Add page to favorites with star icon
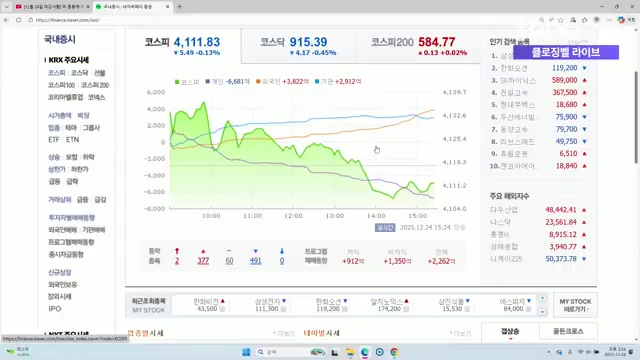The width and height of the screenshot is (640, 360). pos(561,20)
